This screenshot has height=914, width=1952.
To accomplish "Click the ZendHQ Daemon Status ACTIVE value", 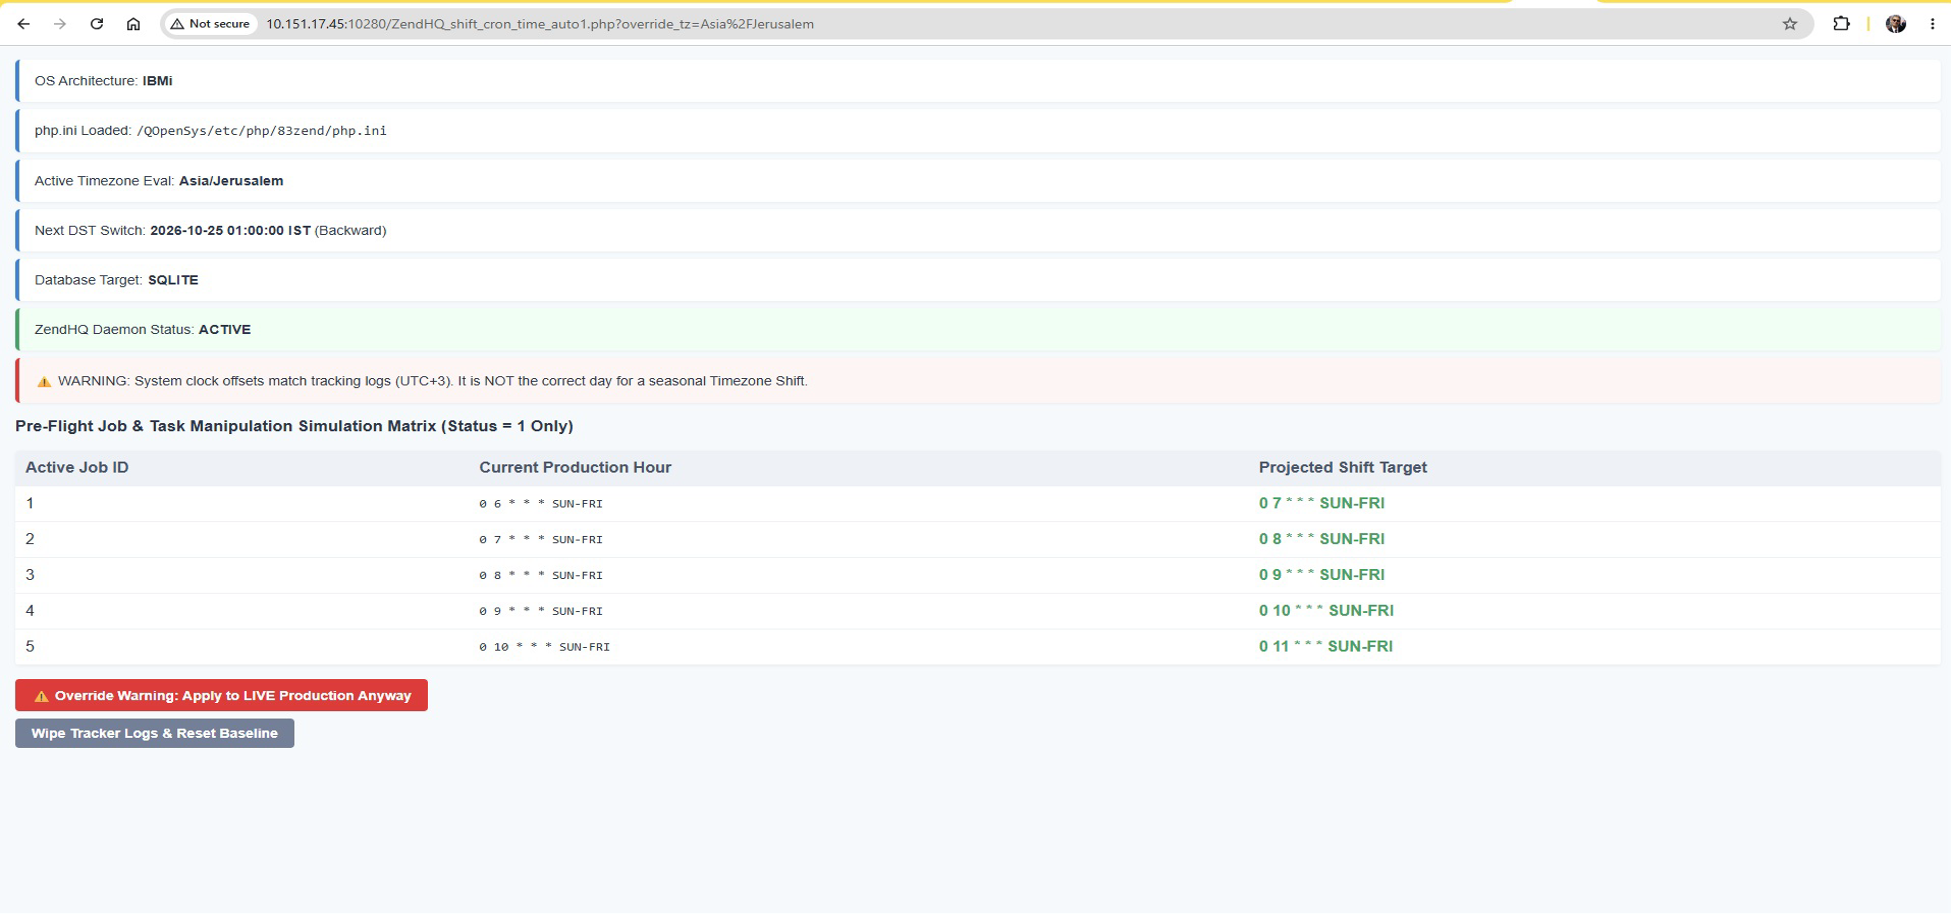I will (225, 329).
